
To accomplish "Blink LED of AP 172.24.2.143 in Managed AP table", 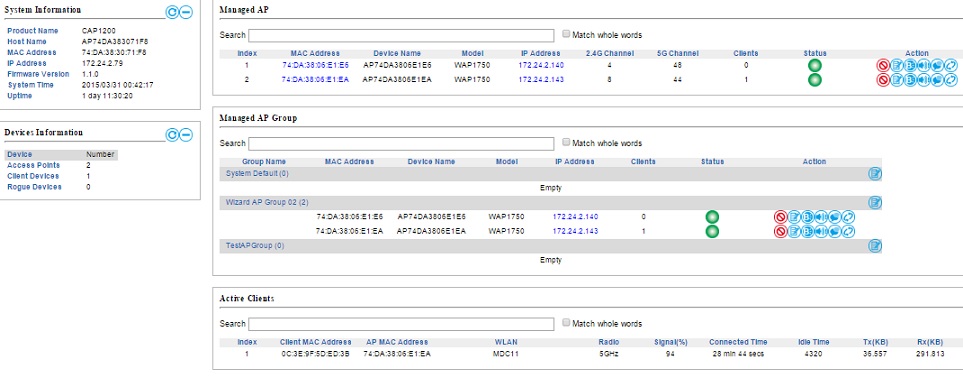I will (x=910, y=79).
